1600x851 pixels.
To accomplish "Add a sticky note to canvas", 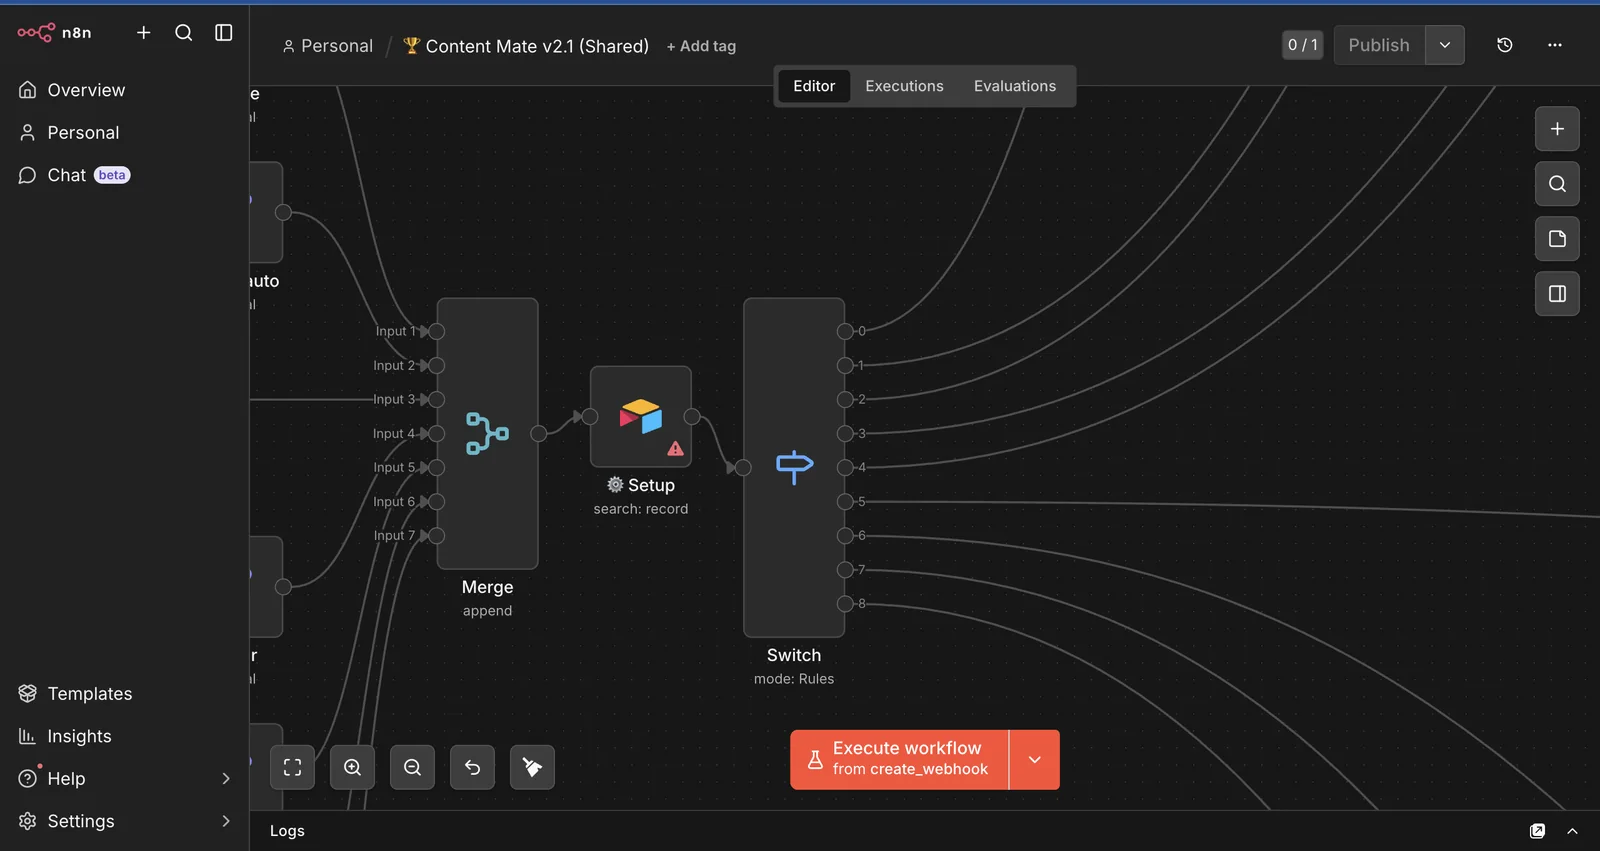I will tap(1557, 239).
